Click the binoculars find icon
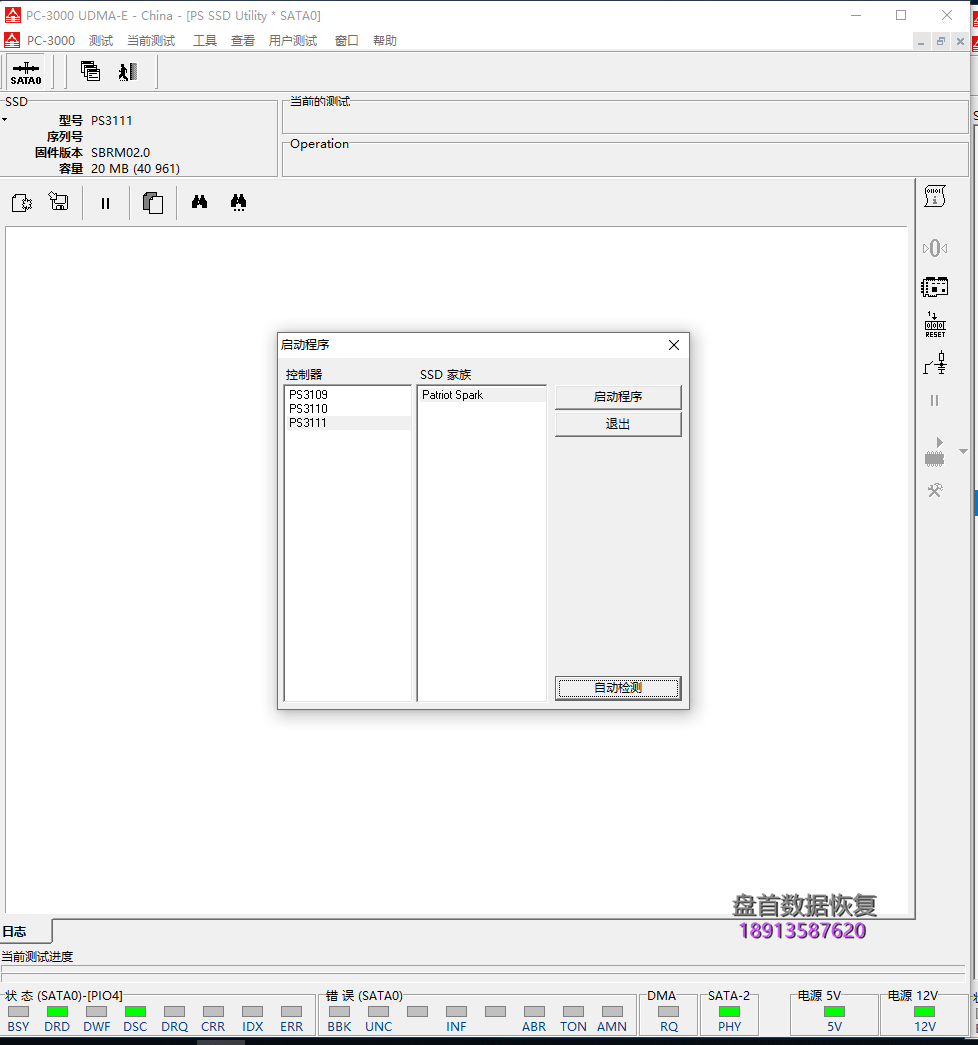This screenshot has width=978, height=1045. [x=199, y=202]
